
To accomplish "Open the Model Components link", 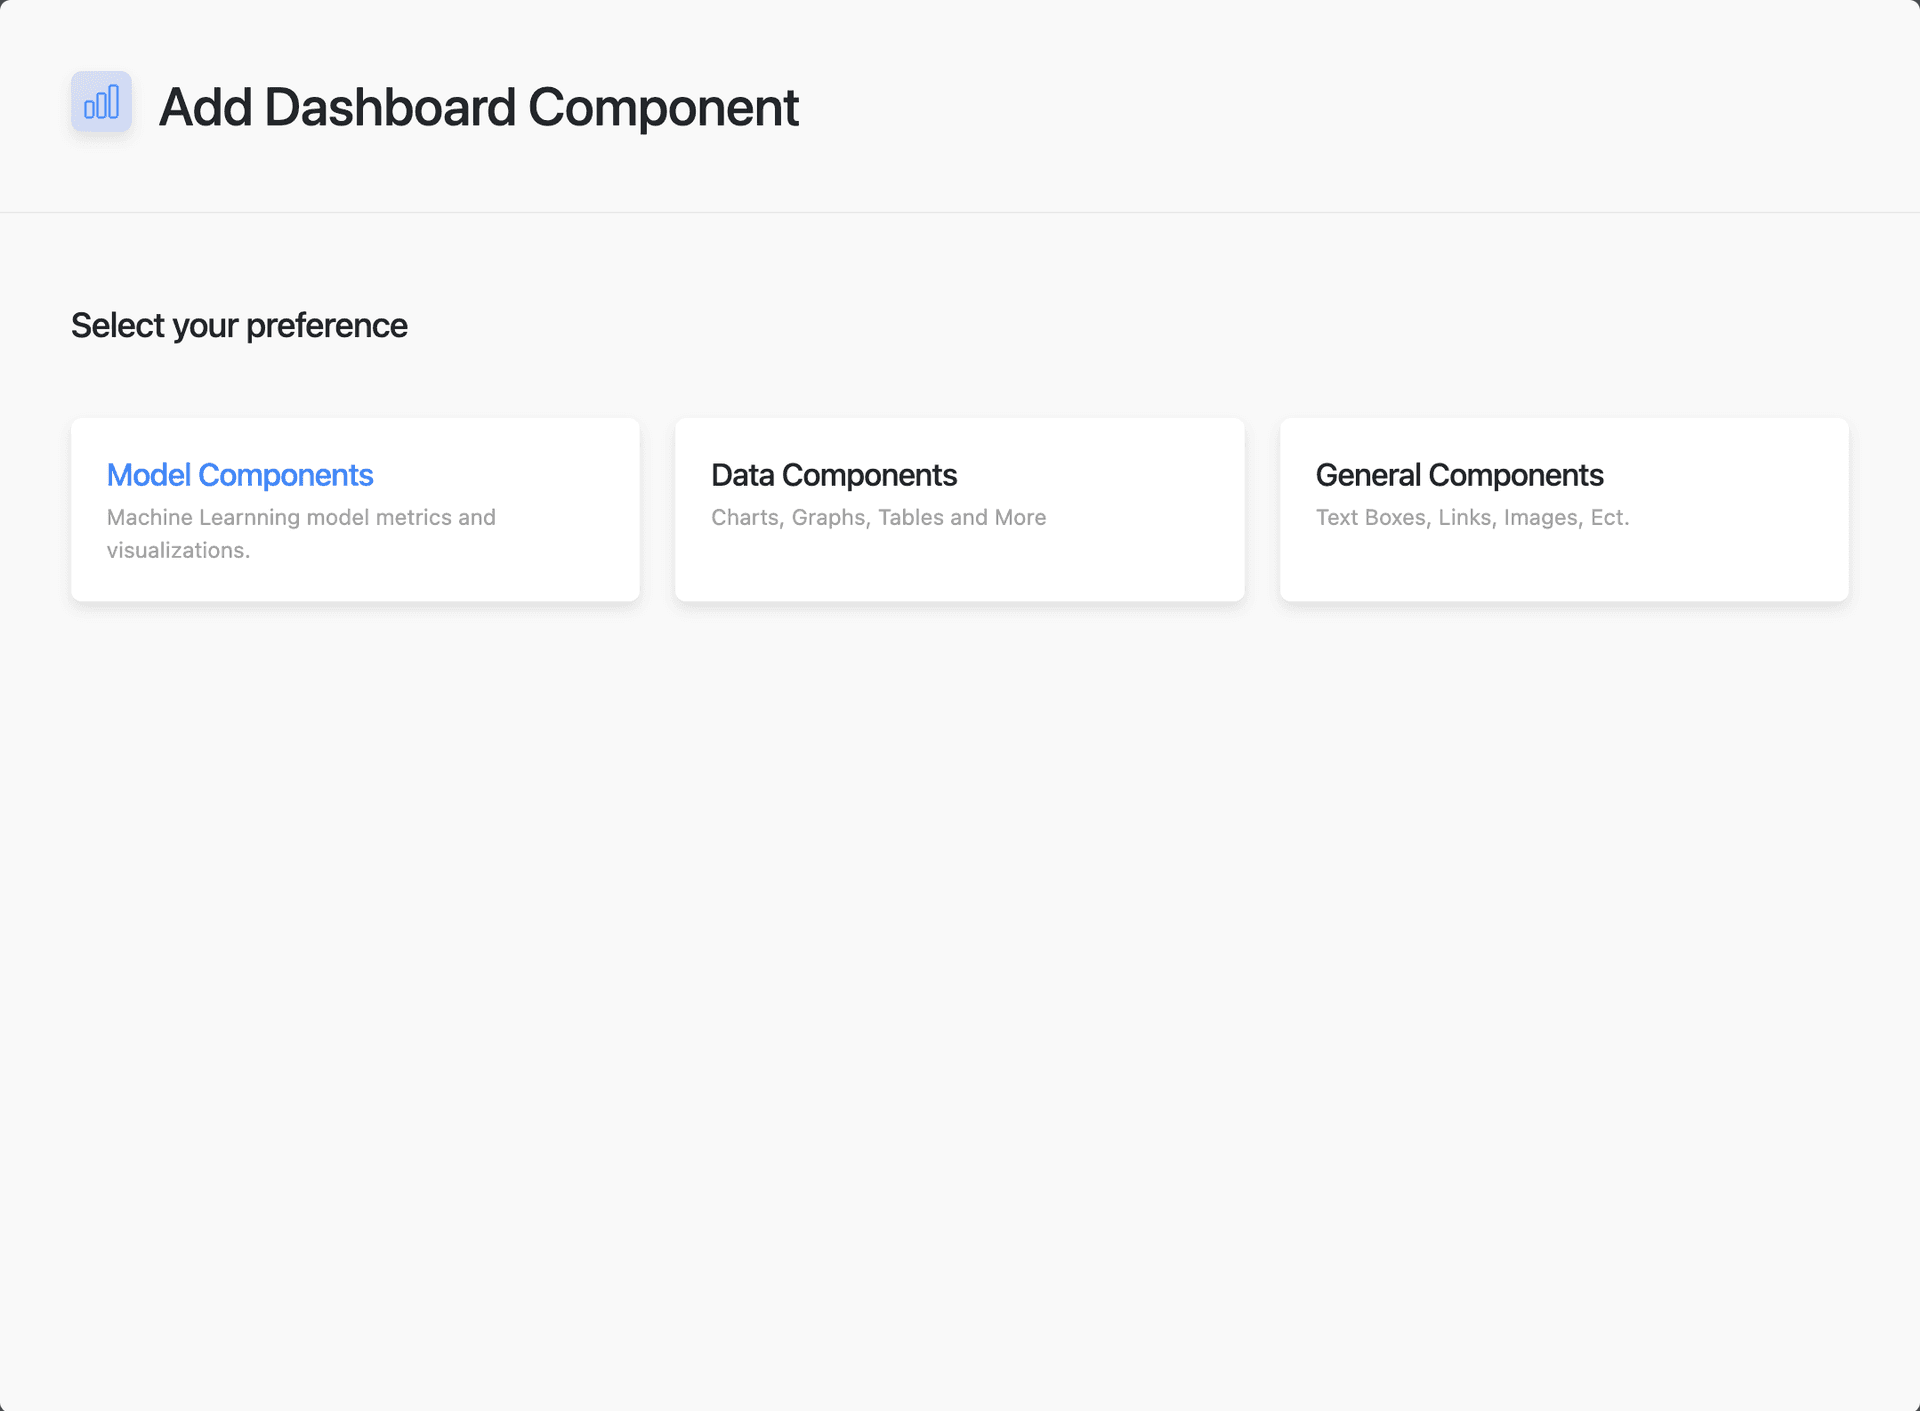I will [x=240, y=475].
